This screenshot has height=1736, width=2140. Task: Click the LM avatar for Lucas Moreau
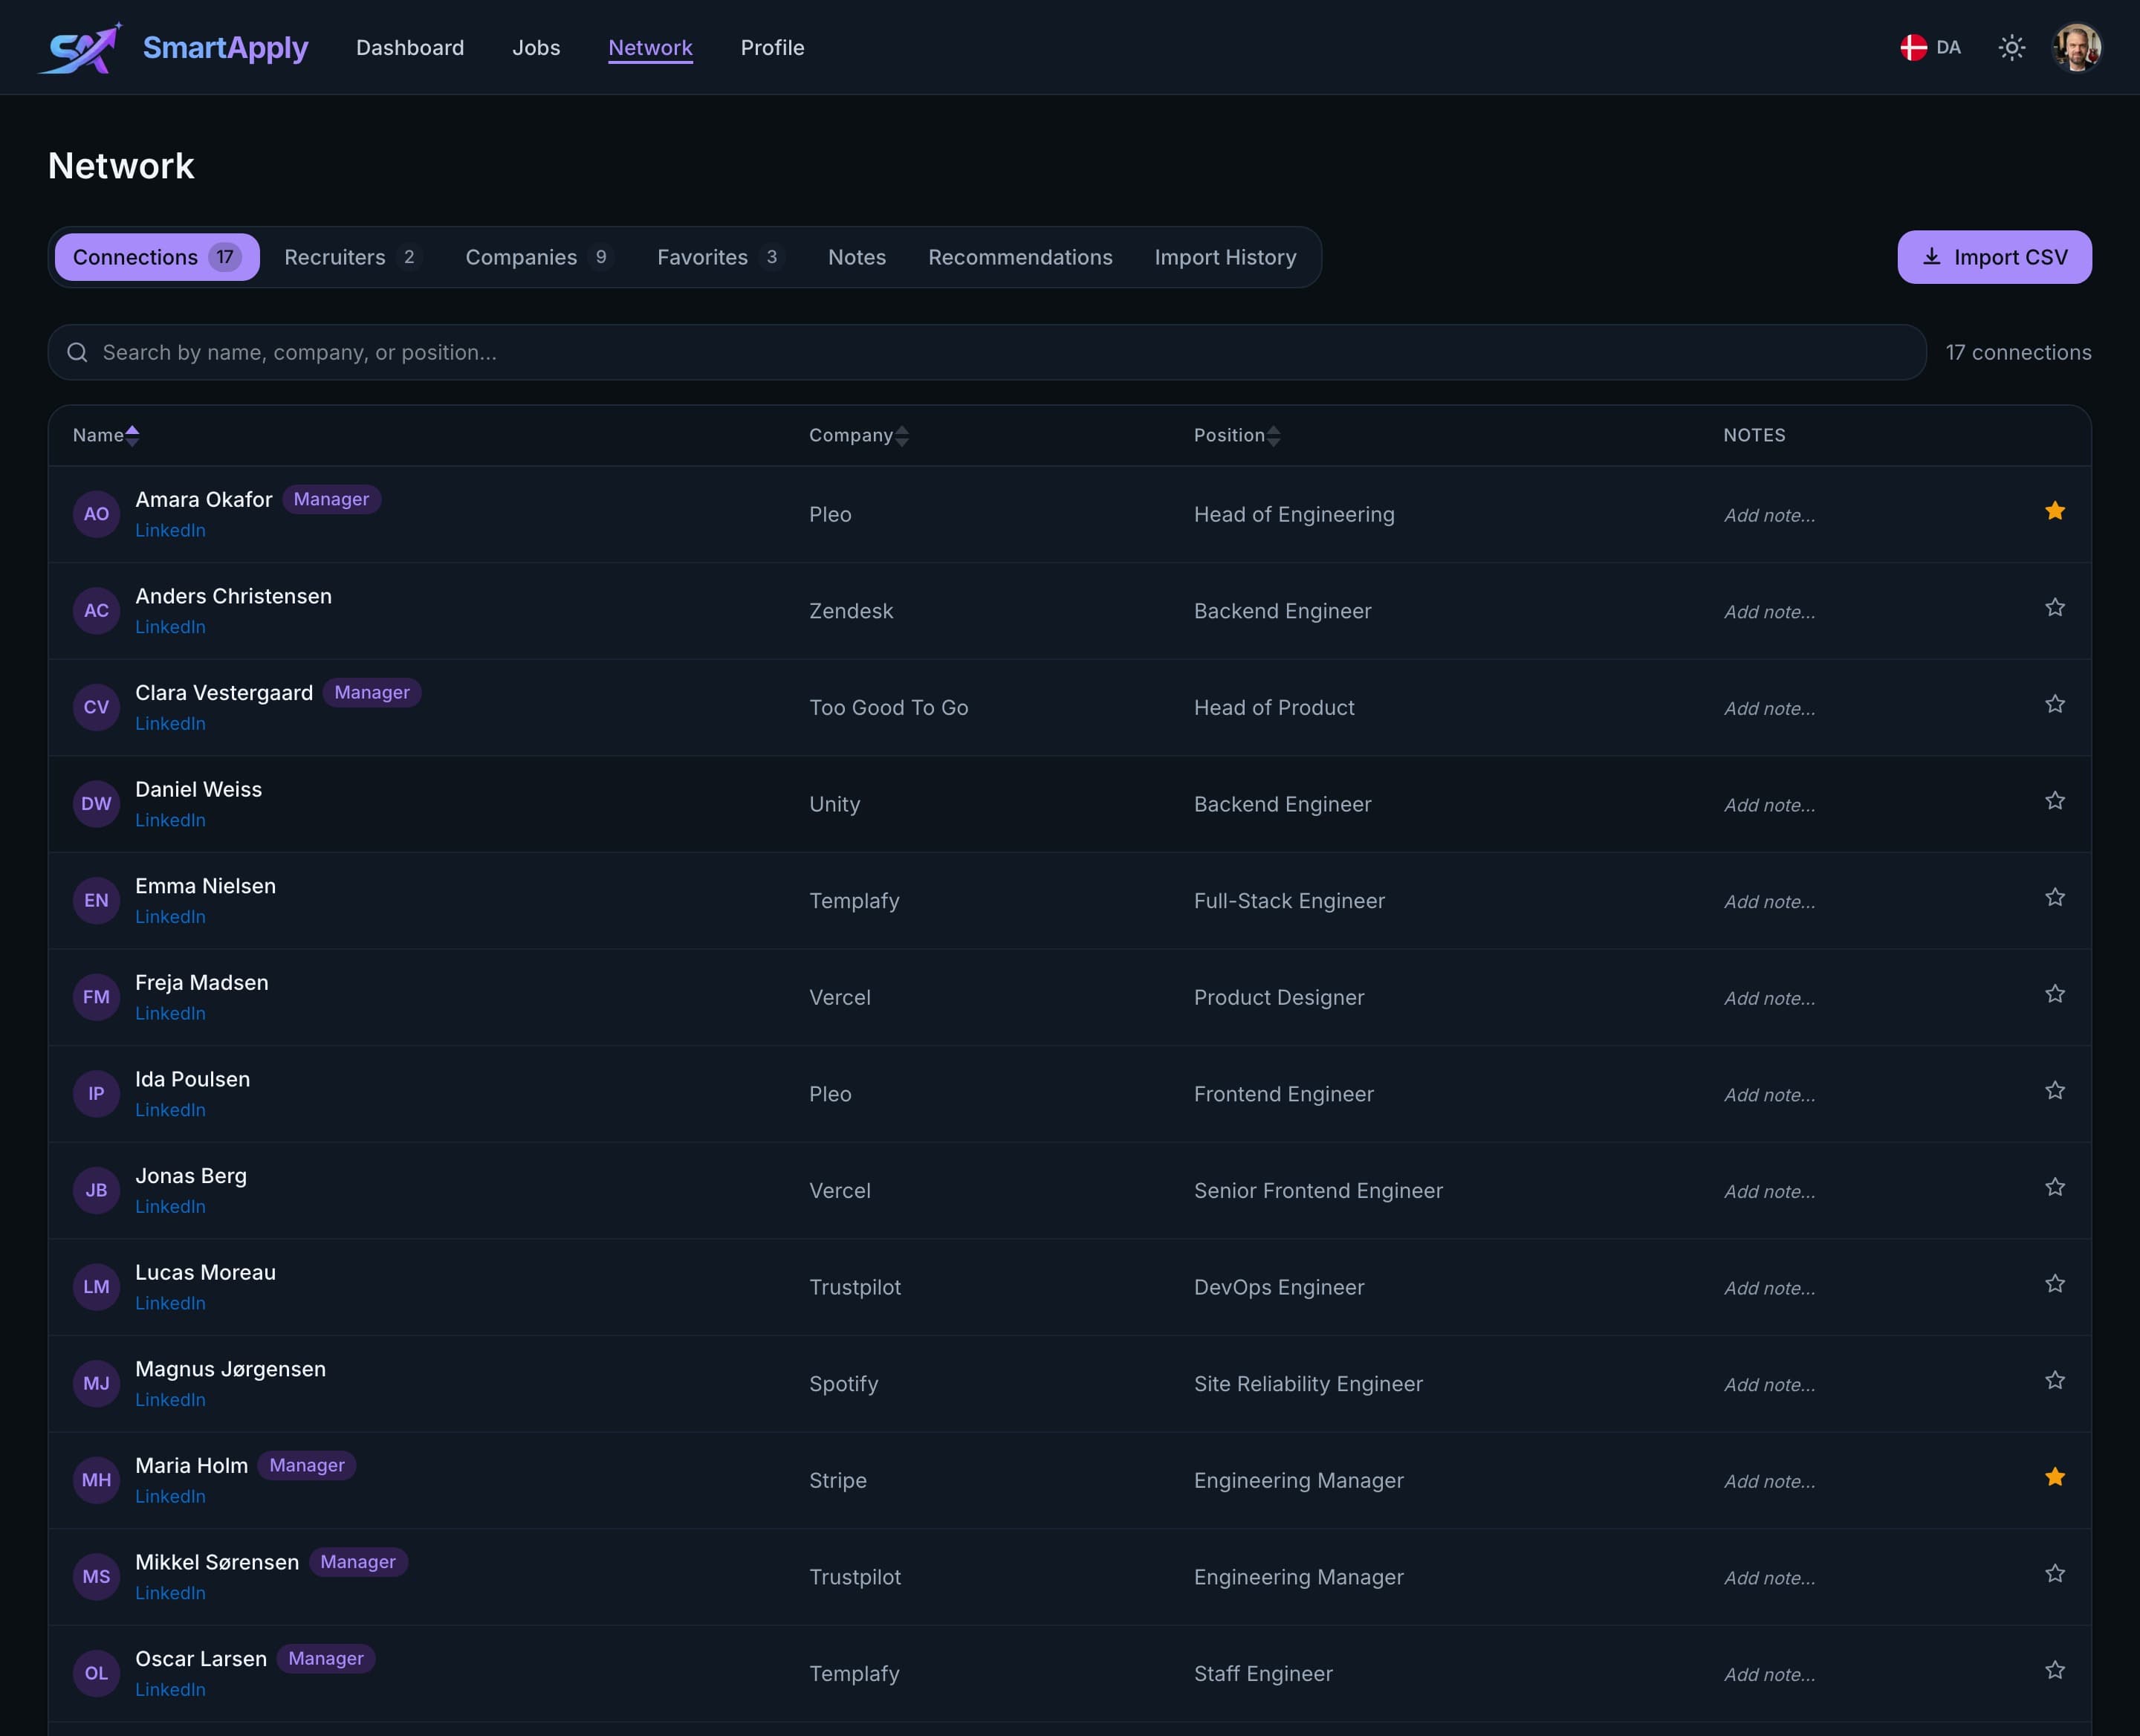point(96,1287)
